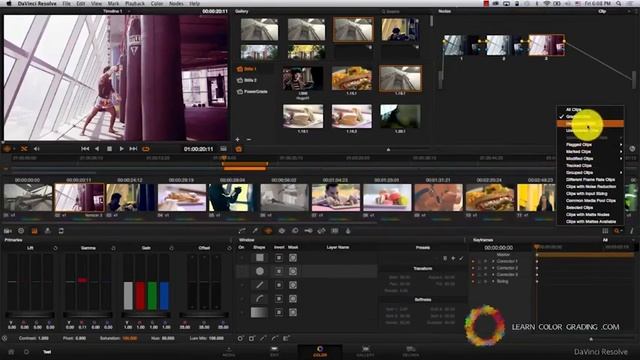The image size is (640, 360).
Task: Reset the Lift controls
Action: coord(55,248)
